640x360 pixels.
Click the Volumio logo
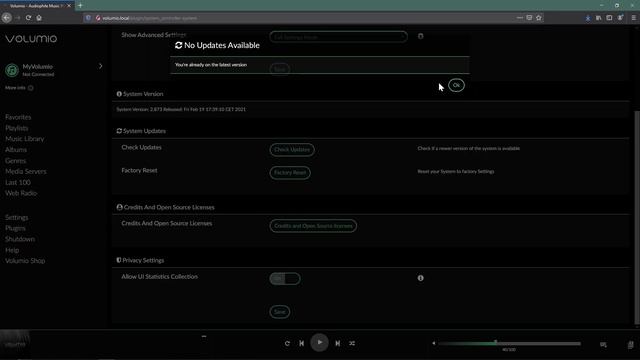(31, 39)
